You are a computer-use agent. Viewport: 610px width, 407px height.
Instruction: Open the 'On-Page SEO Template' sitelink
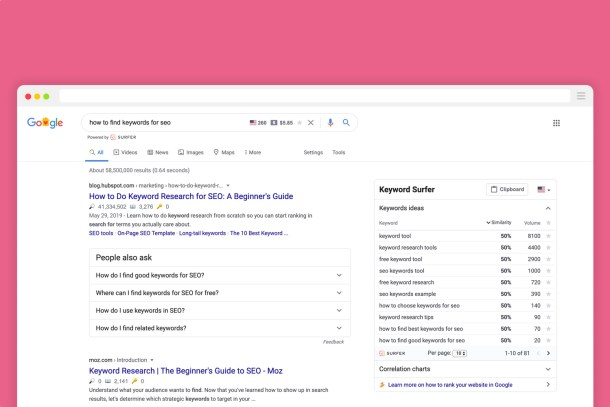[146, 233]
